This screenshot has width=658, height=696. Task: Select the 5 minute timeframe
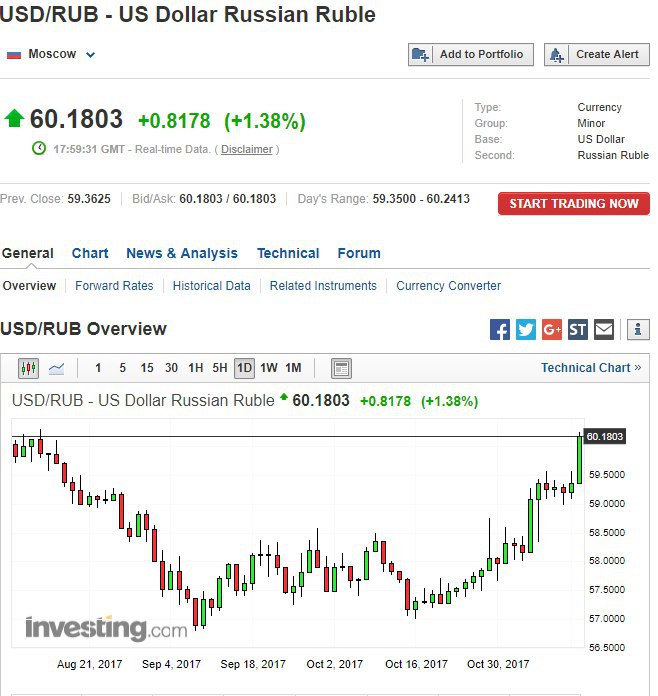pyautogui.click(x=123, y=368)
